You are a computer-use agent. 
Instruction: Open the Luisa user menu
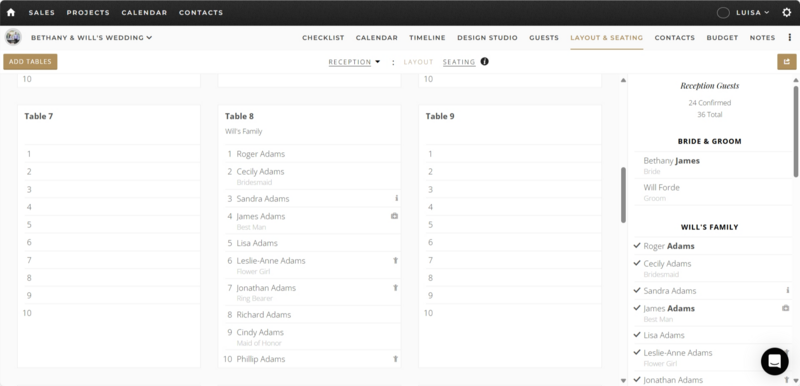point(753,13)
